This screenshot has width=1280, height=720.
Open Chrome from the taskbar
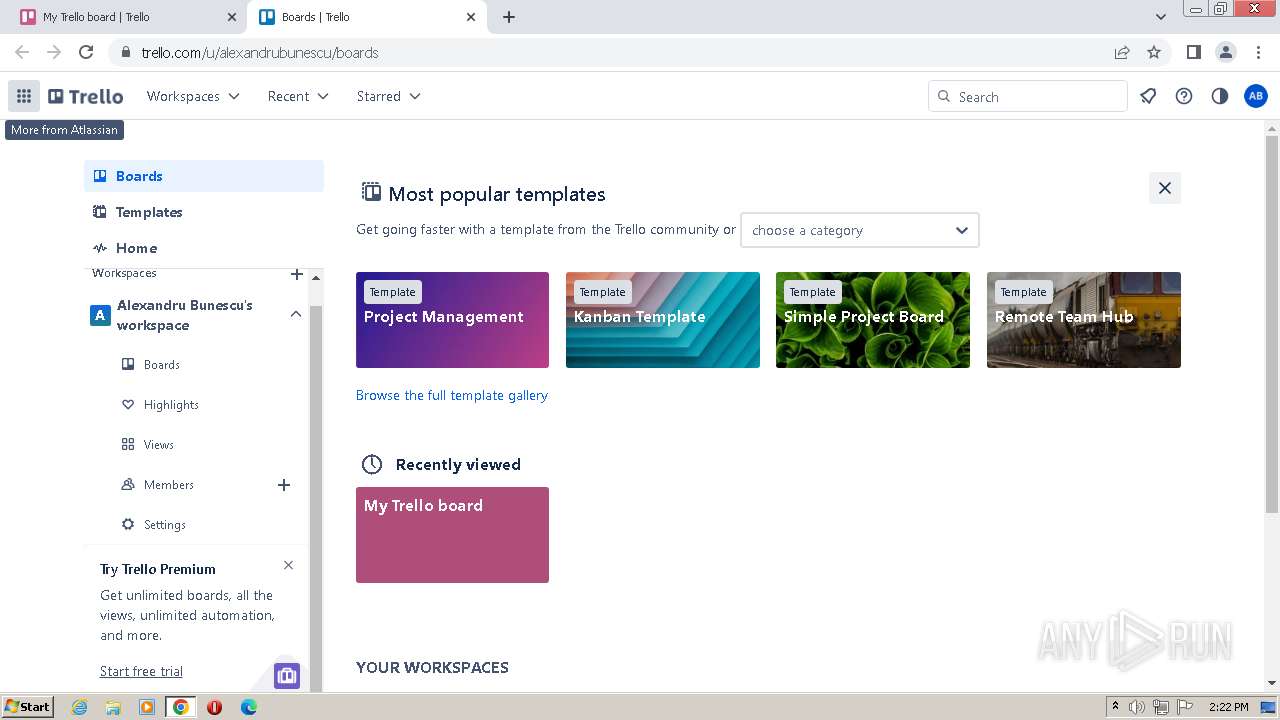(180, 707)
